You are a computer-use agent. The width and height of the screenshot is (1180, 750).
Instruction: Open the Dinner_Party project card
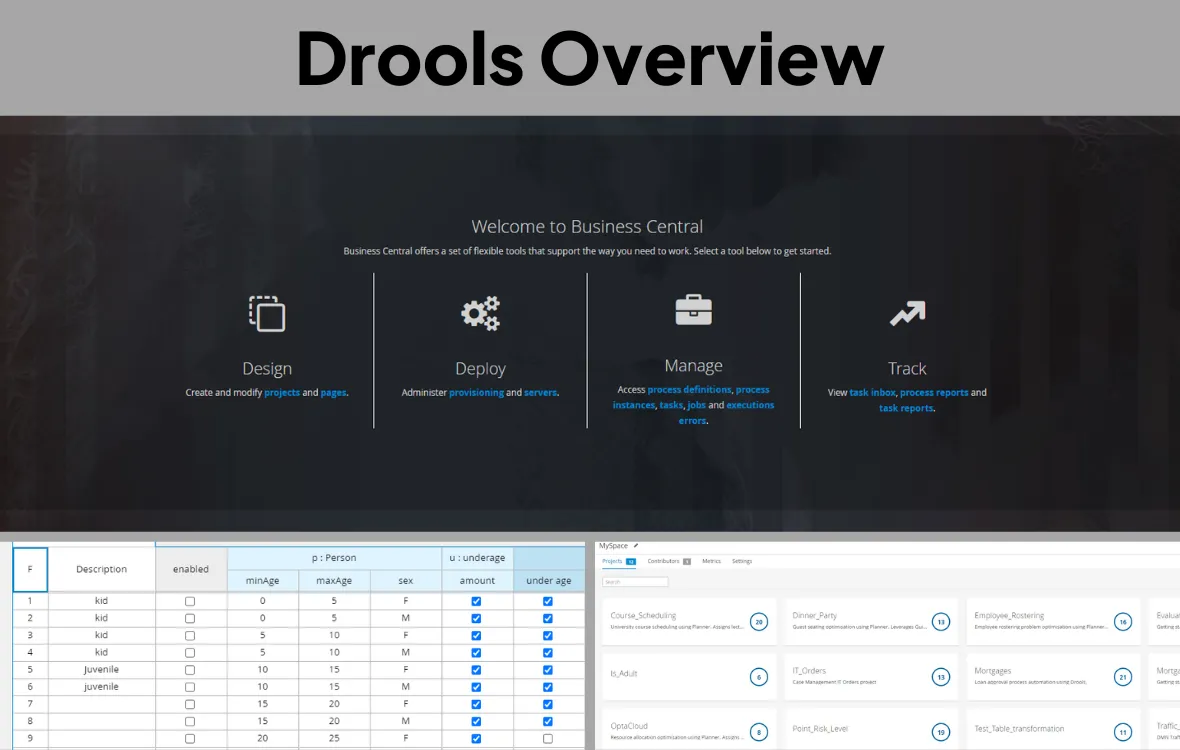click(x=871, y=621)
